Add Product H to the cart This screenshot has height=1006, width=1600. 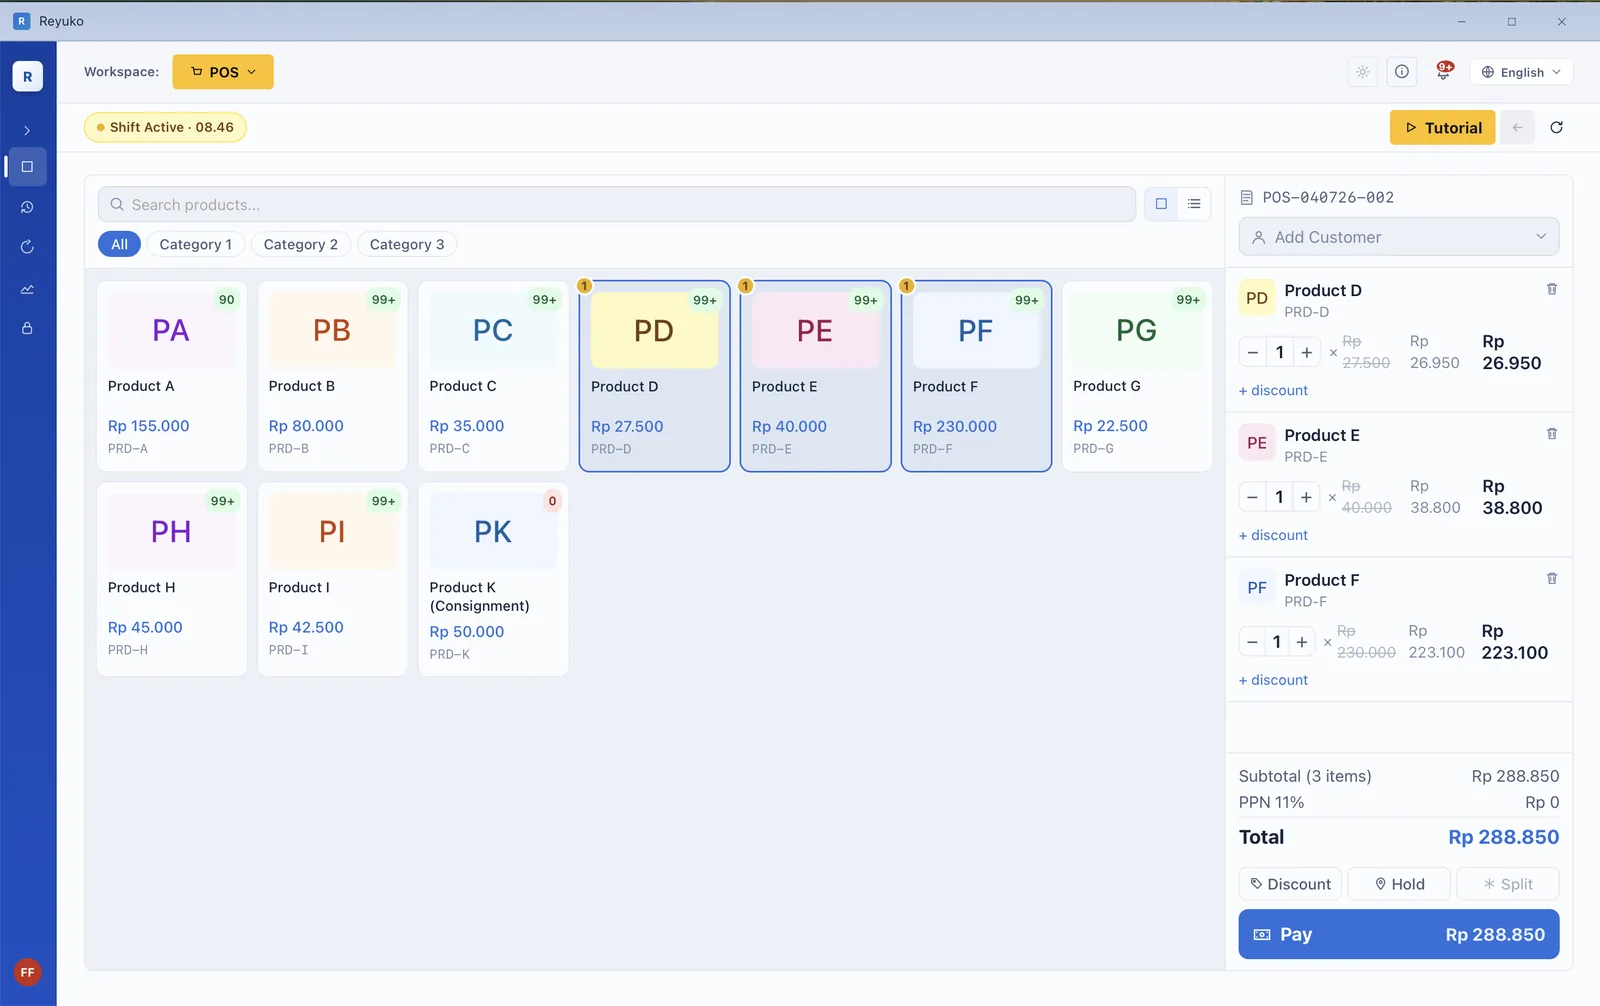(172, 579)
